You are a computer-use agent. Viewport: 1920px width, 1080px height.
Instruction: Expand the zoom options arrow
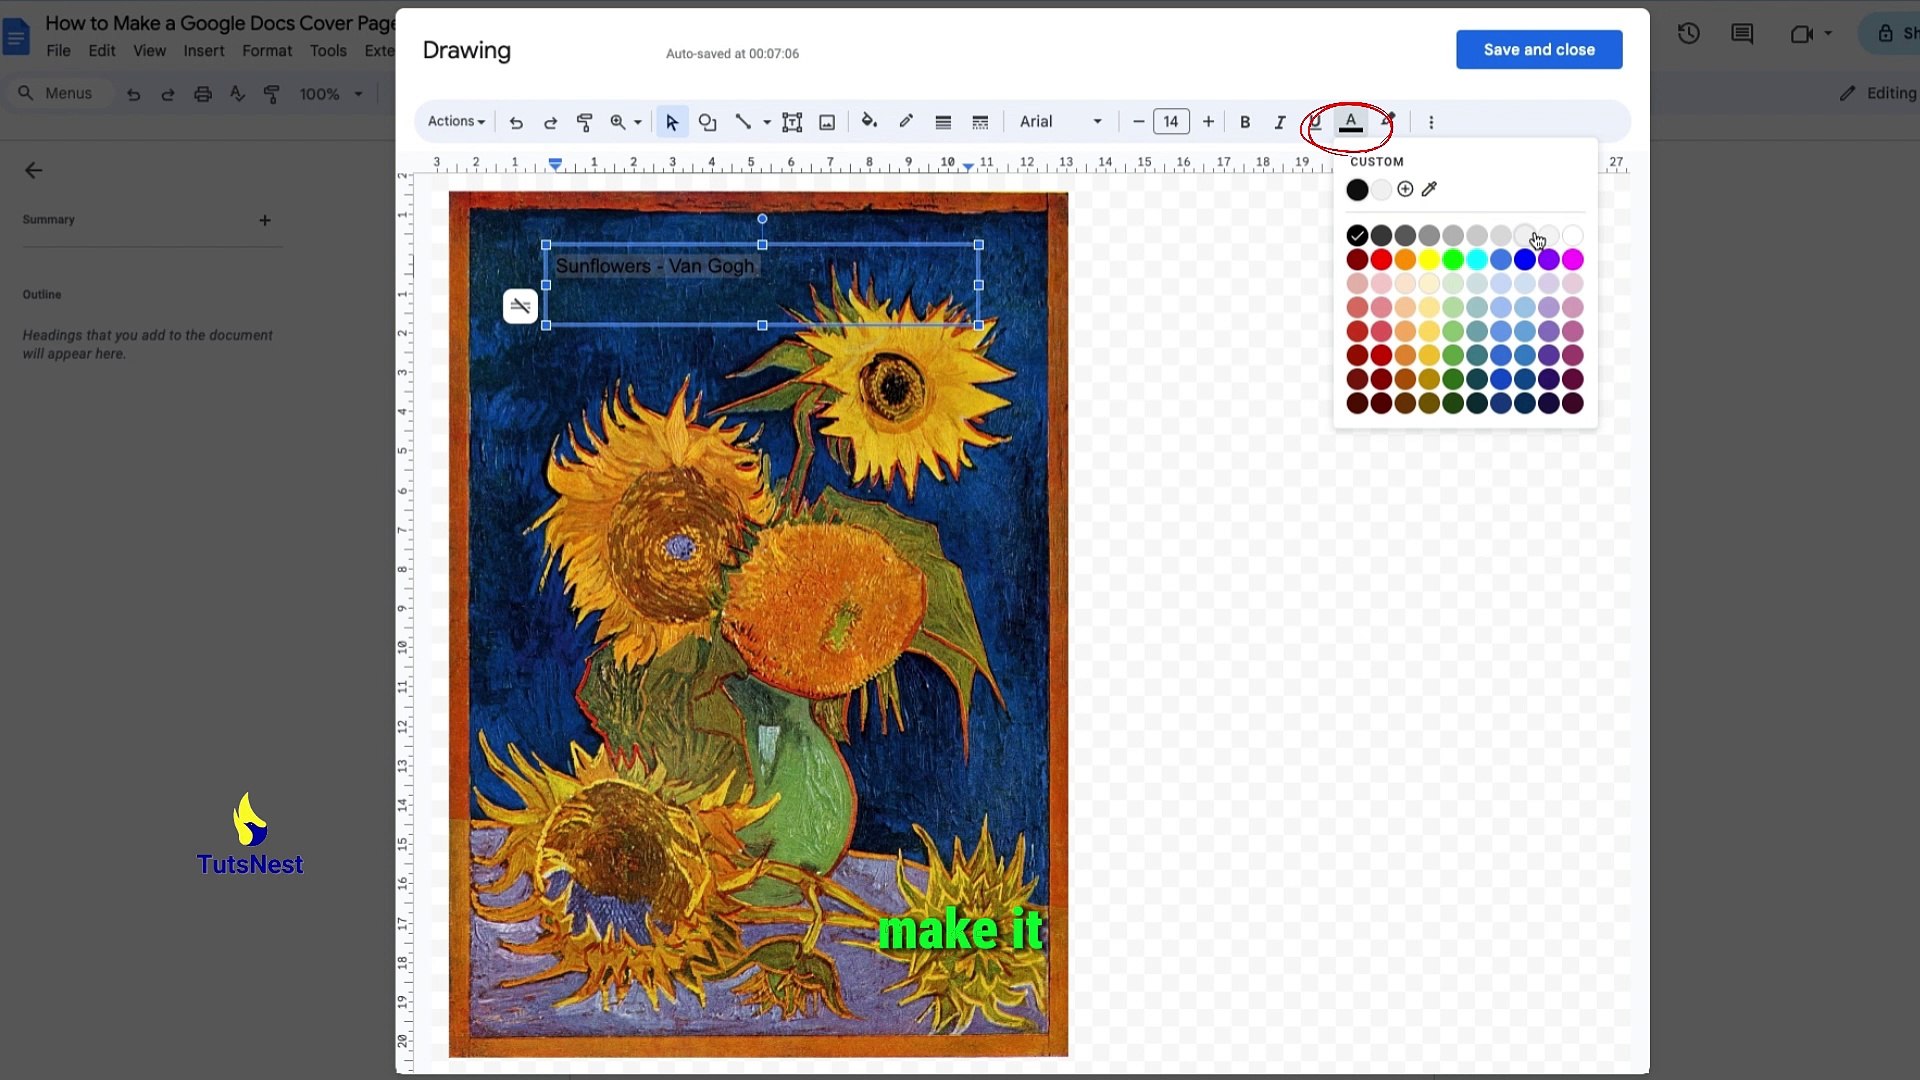click(x=638, y=121)
